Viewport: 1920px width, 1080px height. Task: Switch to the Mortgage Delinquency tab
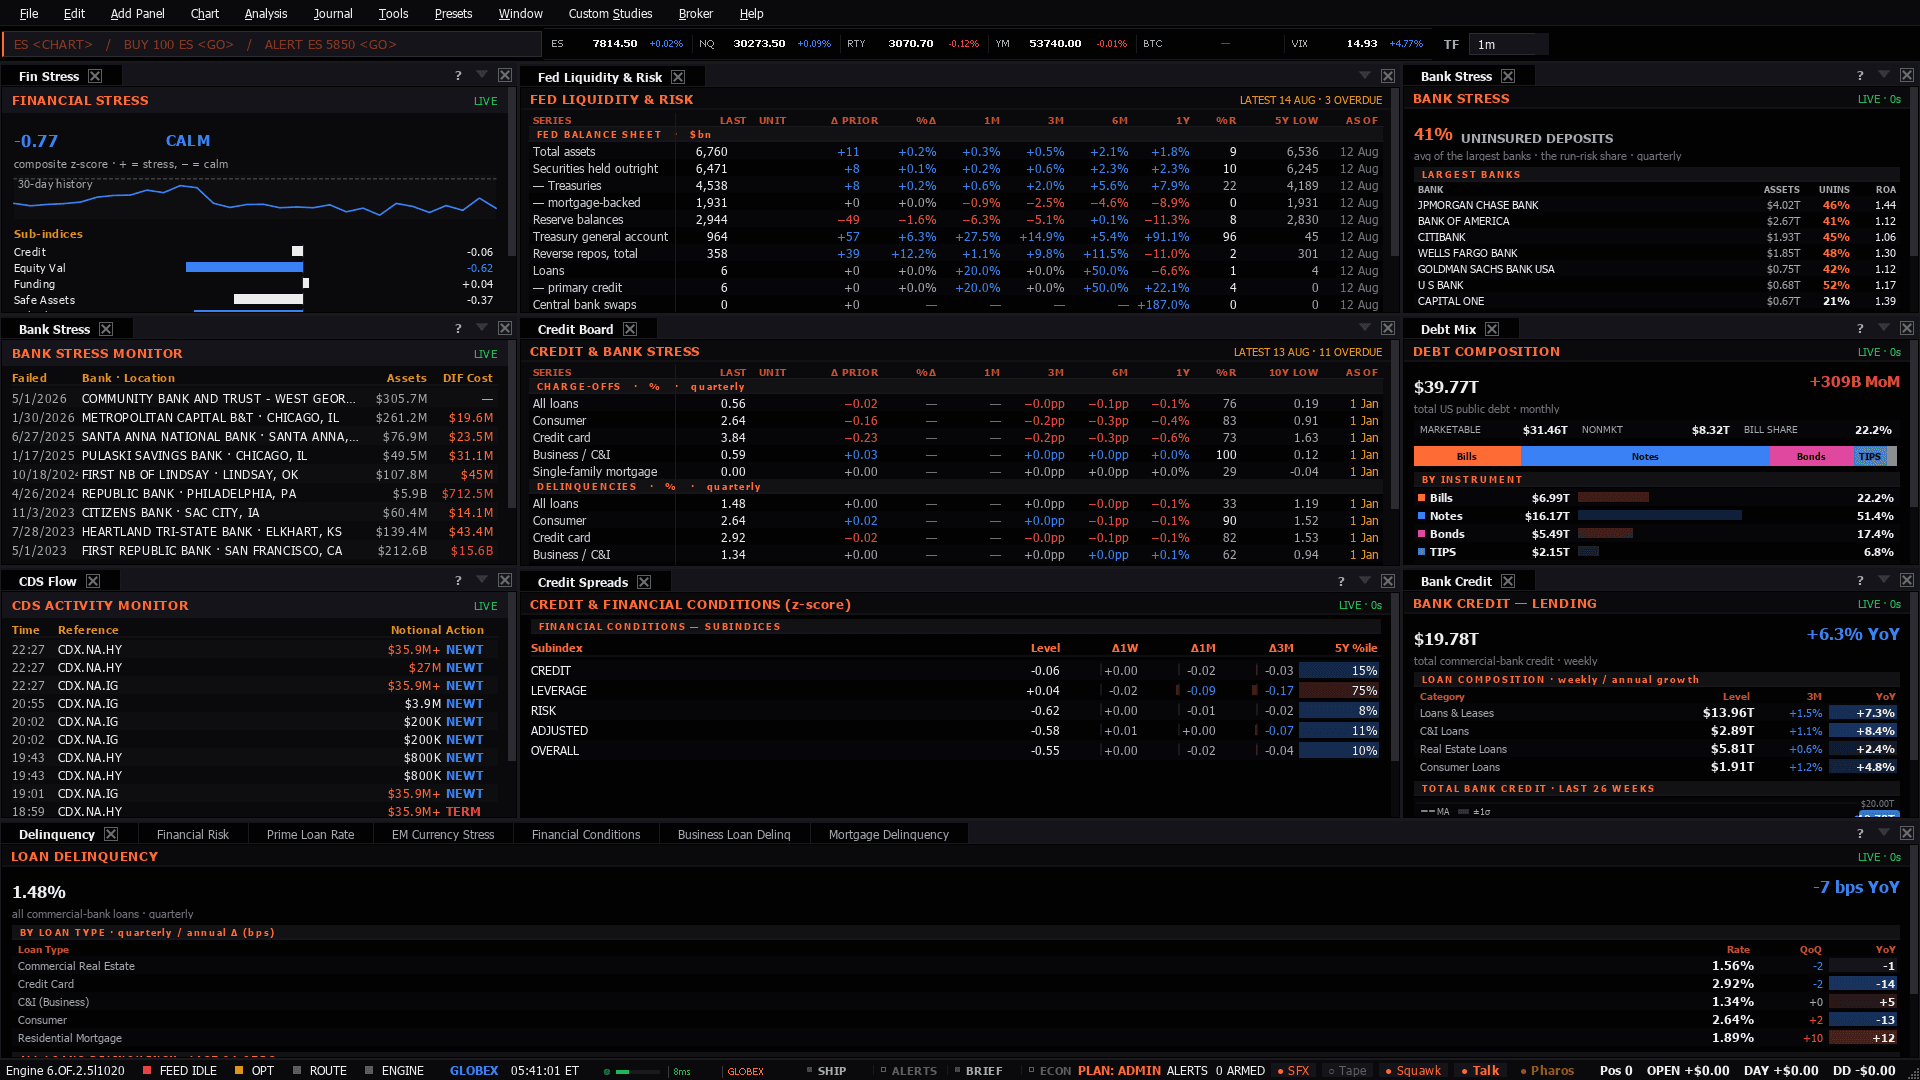click(x=888, y=834)
